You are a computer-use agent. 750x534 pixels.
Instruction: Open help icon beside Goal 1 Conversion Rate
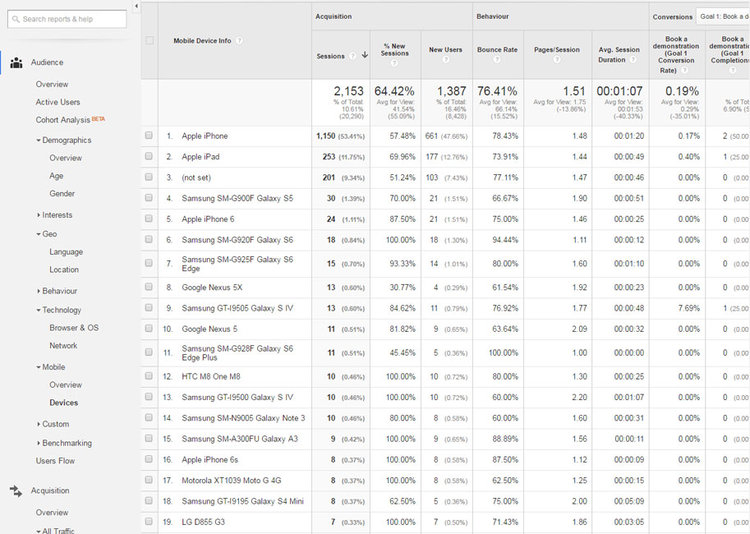684,70
